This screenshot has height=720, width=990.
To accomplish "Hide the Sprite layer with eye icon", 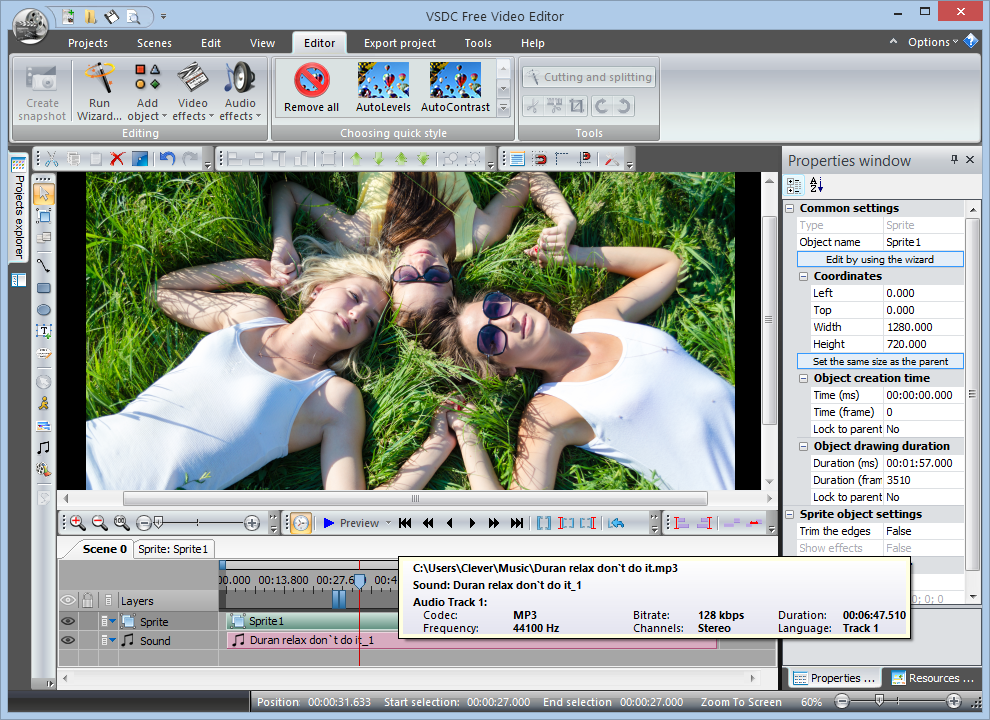I will (x=68, y=621).
